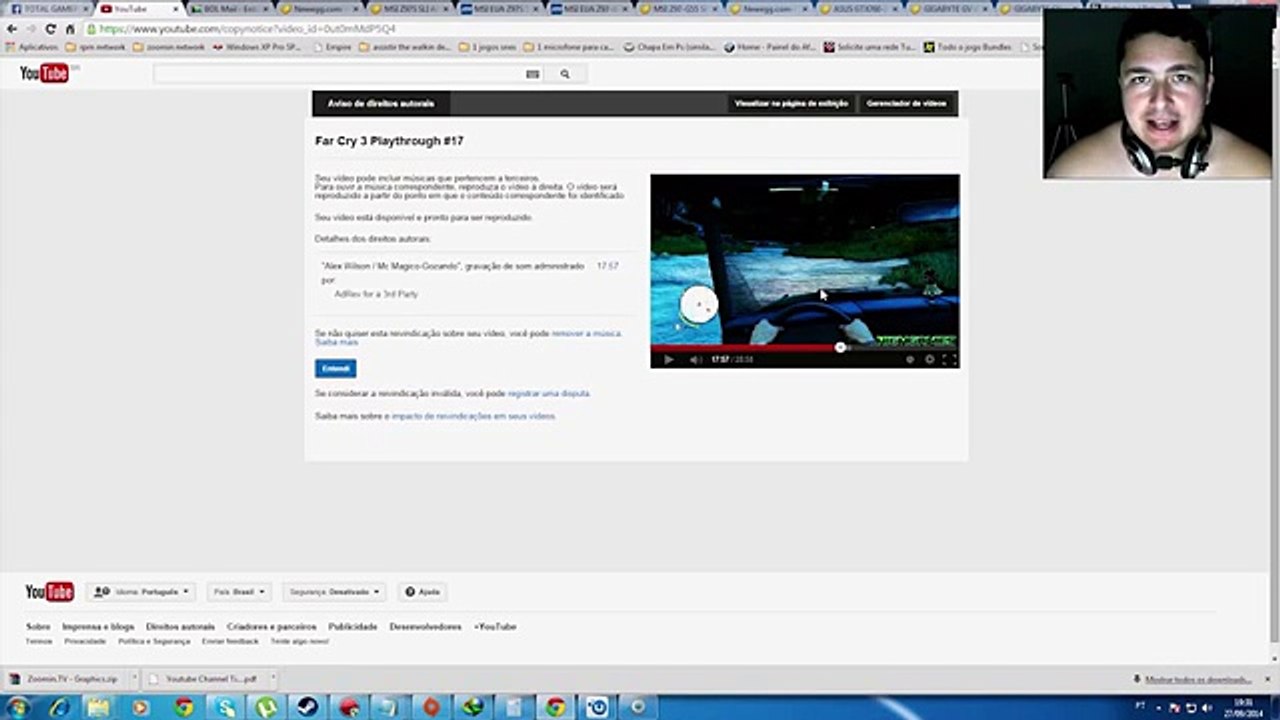The height and width of the screenshot is (720, 1280).
Task: Open the on-screen keyboard icon in search box
Action: pyautogui.click(x=532, y=74)
